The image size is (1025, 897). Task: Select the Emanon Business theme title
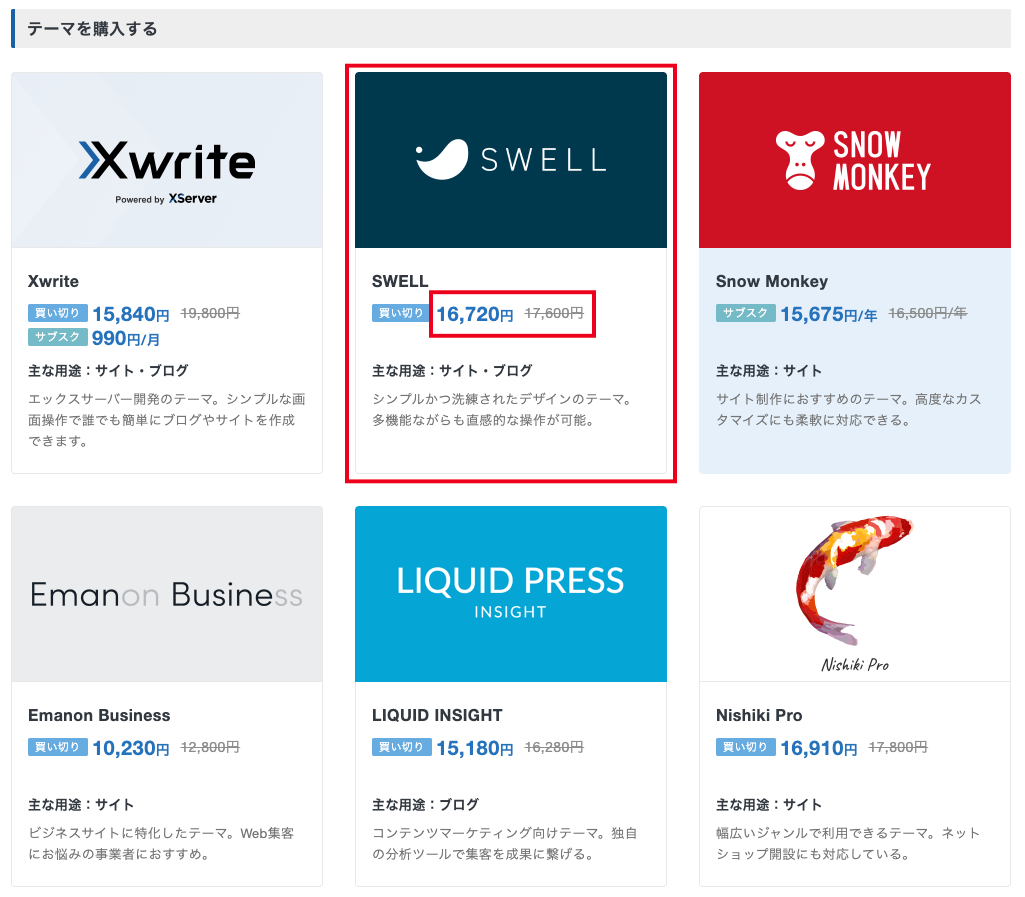99,715
